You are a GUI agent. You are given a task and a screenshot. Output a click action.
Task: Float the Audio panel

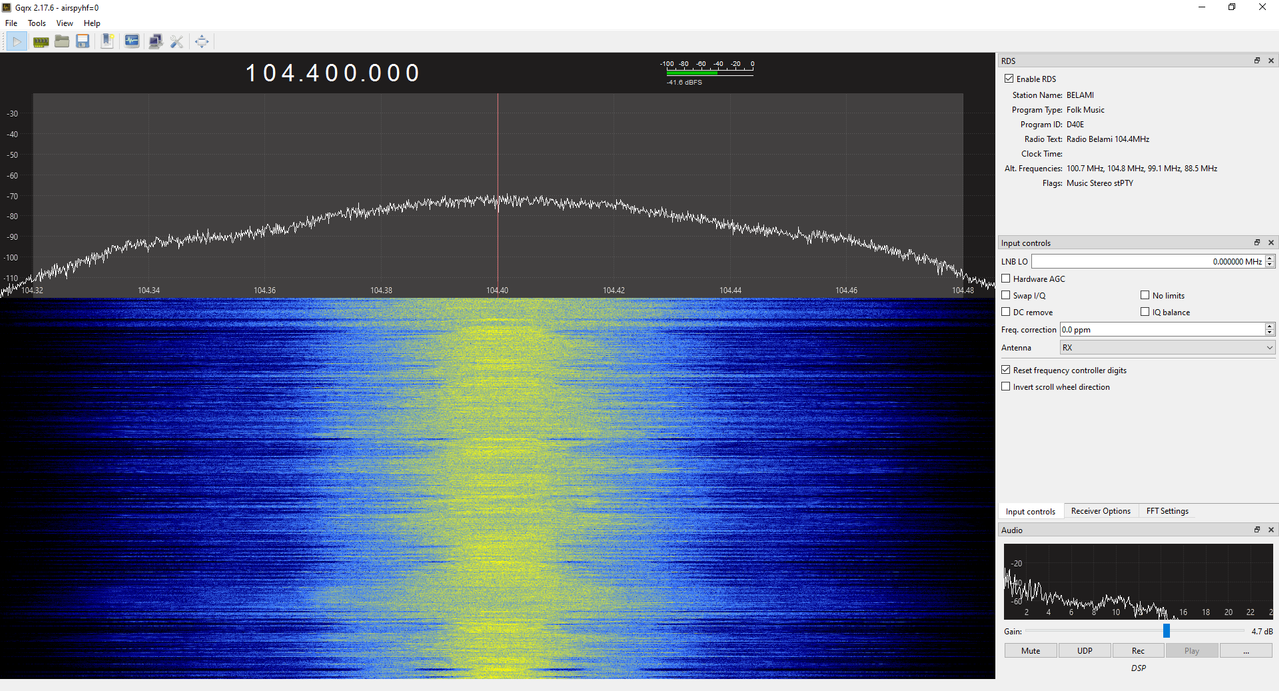(x=1257, y=530)
